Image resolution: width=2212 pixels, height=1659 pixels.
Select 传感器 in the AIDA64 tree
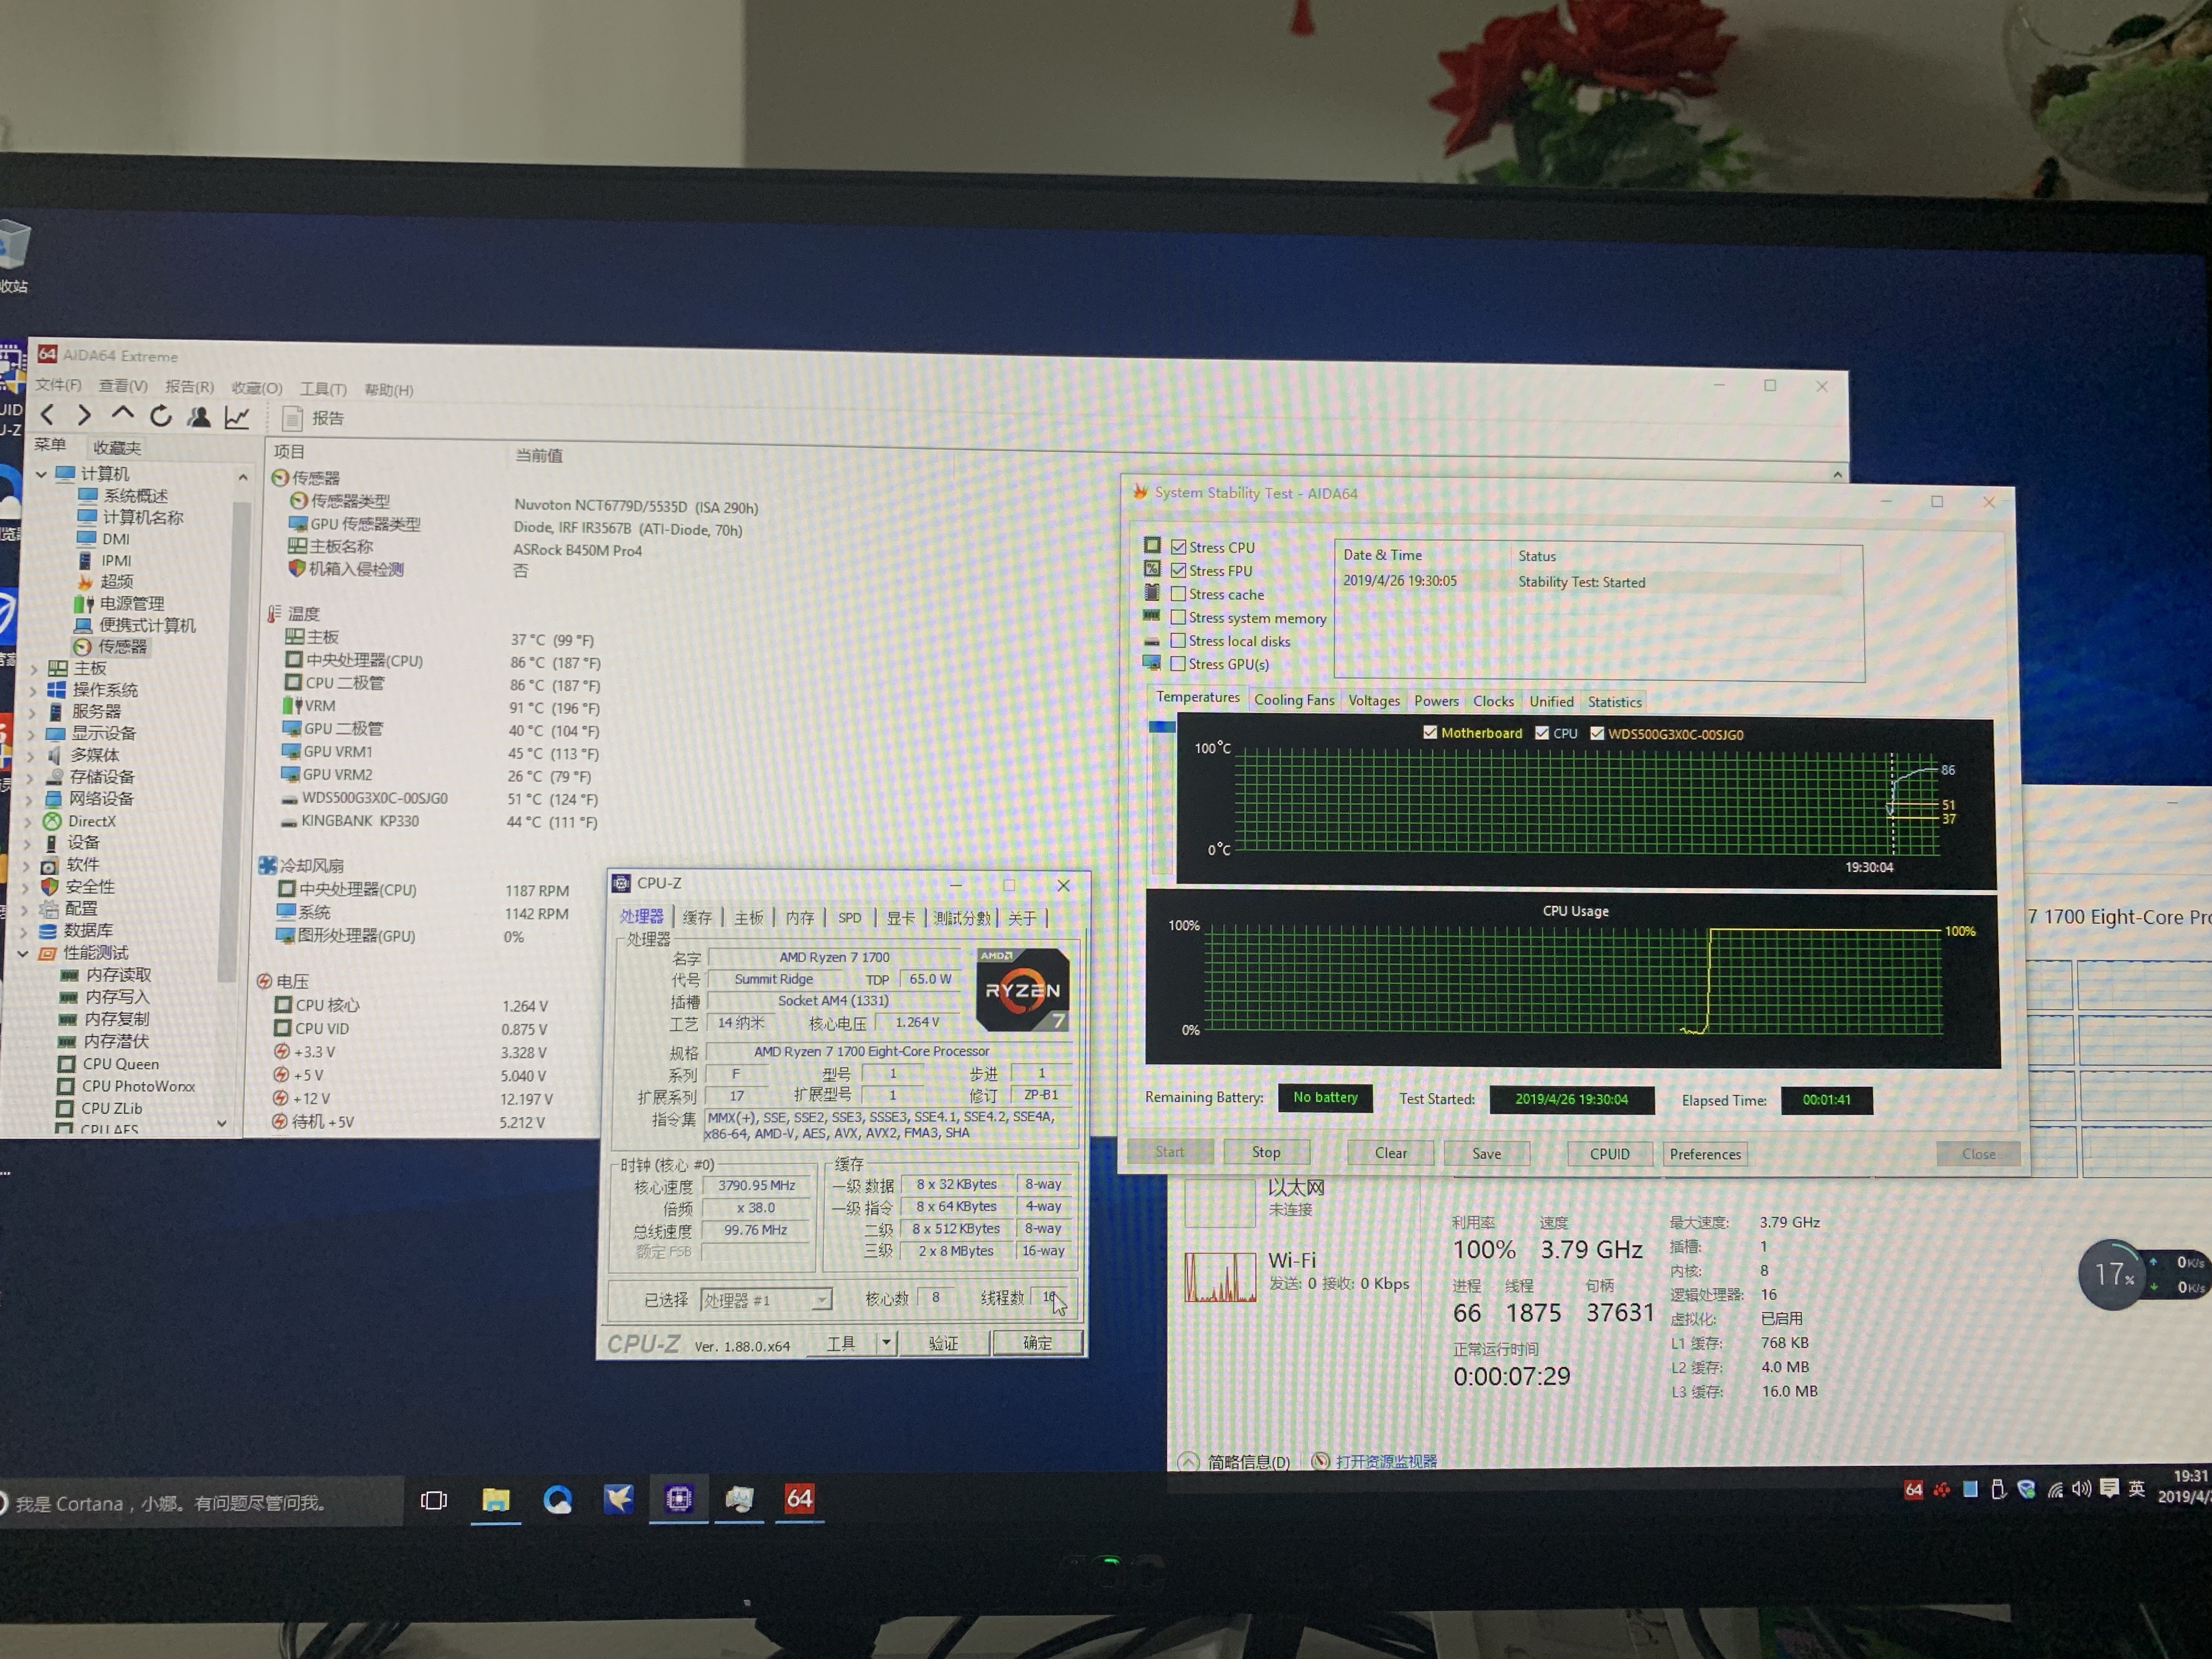tap(112, 646)
